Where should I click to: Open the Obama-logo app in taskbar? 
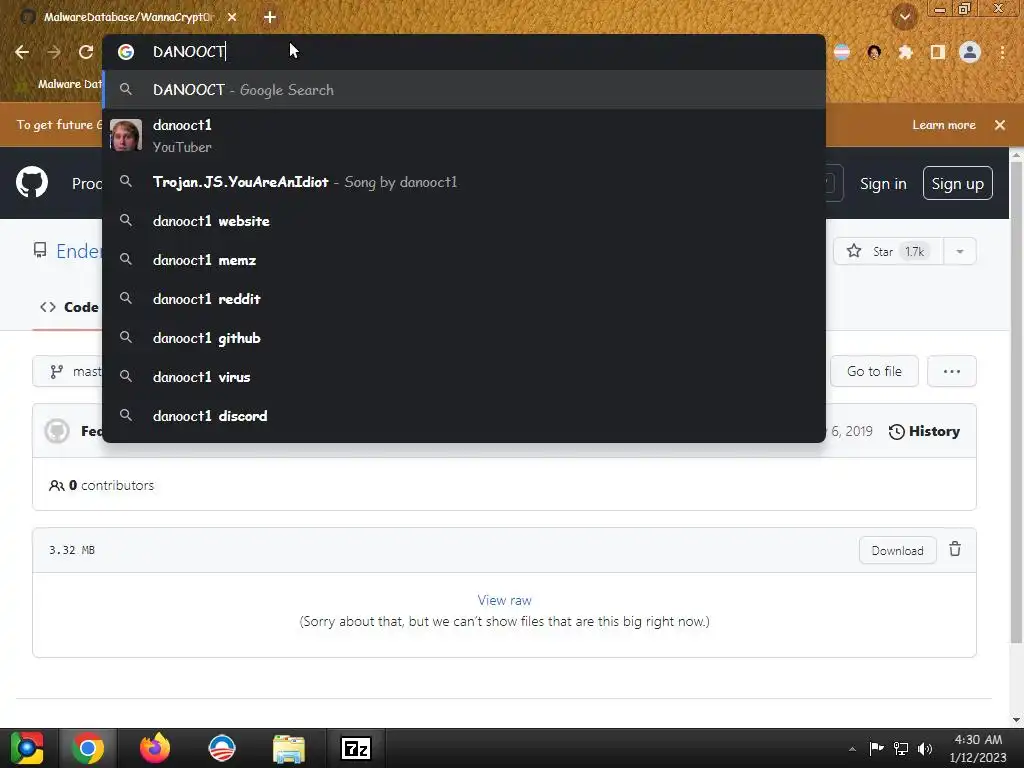click(x=221, y=748)
